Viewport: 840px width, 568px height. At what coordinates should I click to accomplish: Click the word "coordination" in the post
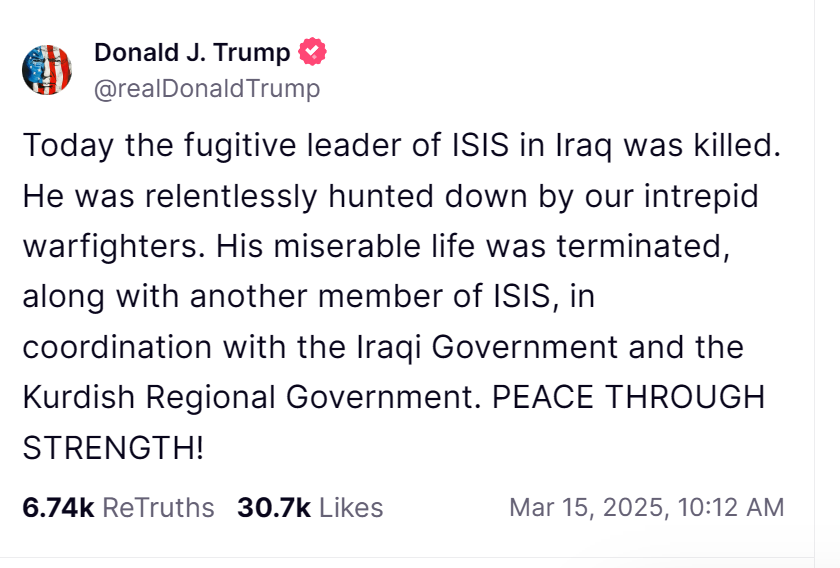click(x=117, y=347)
